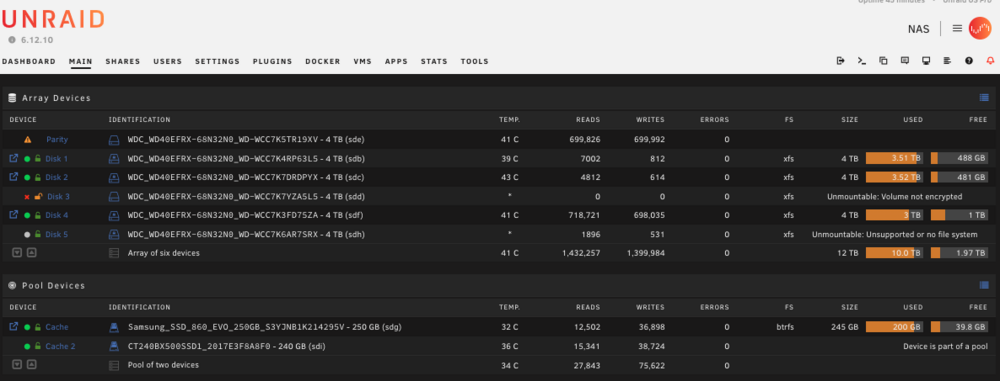Viewport: 1000px width, 381px height.
Task: Collapse the Array Devices section header icon
Action: pyautogui.click(x=11, y=98)
